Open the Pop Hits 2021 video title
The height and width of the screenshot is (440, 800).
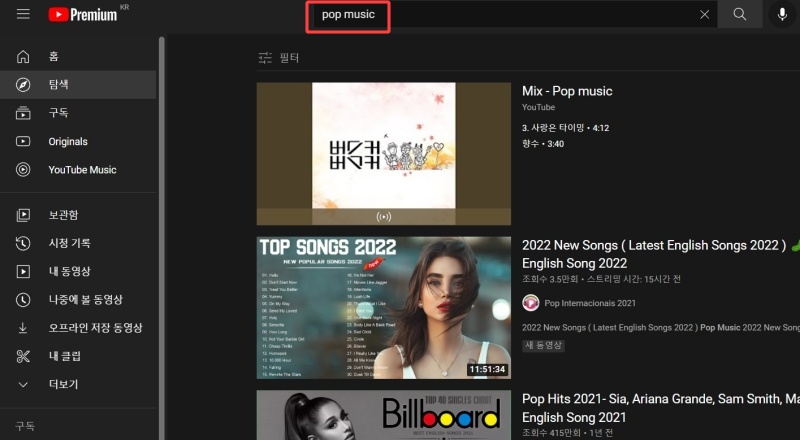pos(661,408)
